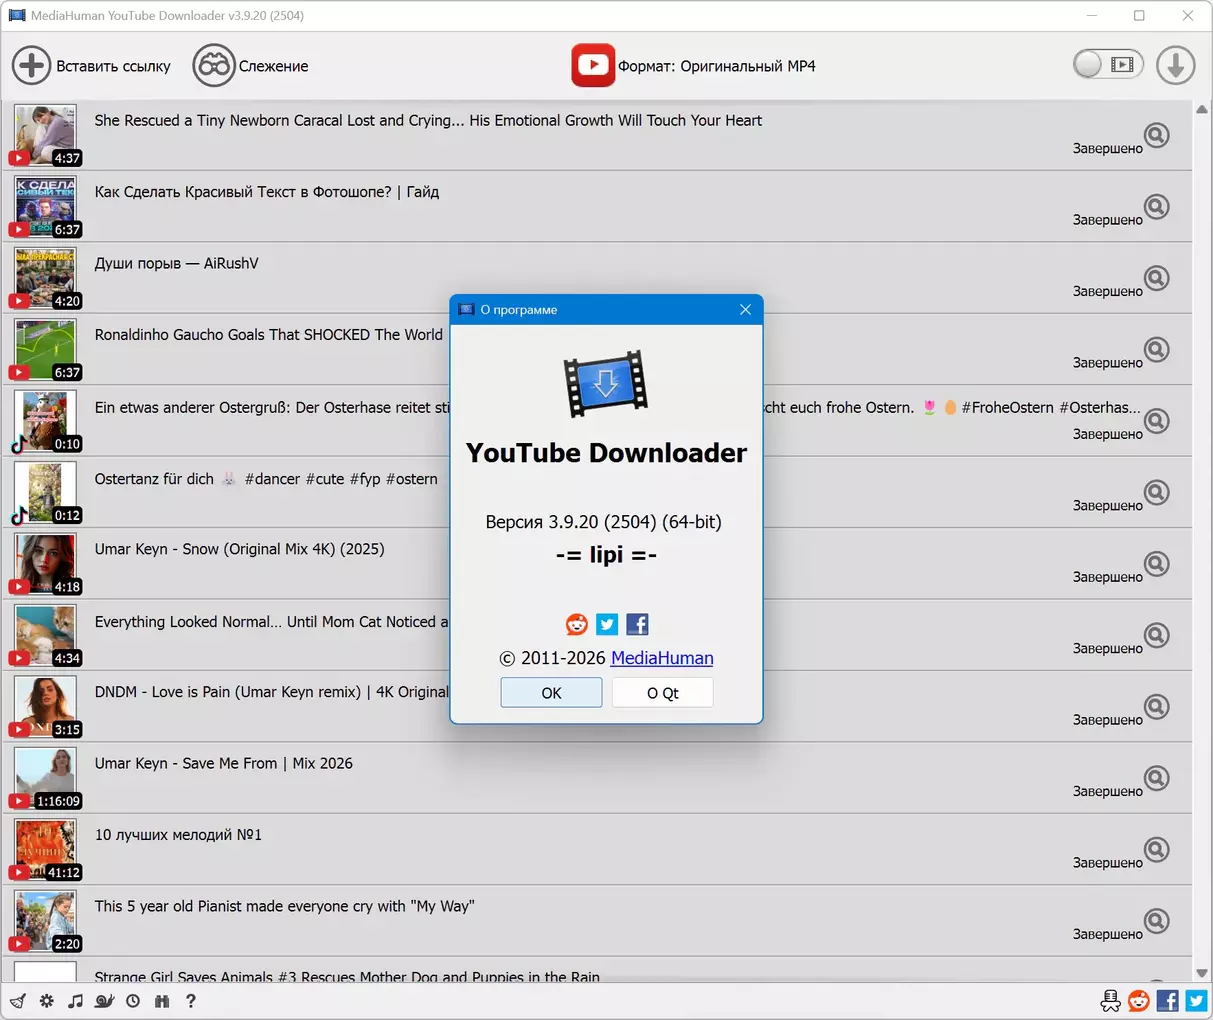Click the binoculars search icon at bottom
1213x1020 pixels.
[162, 1000]
